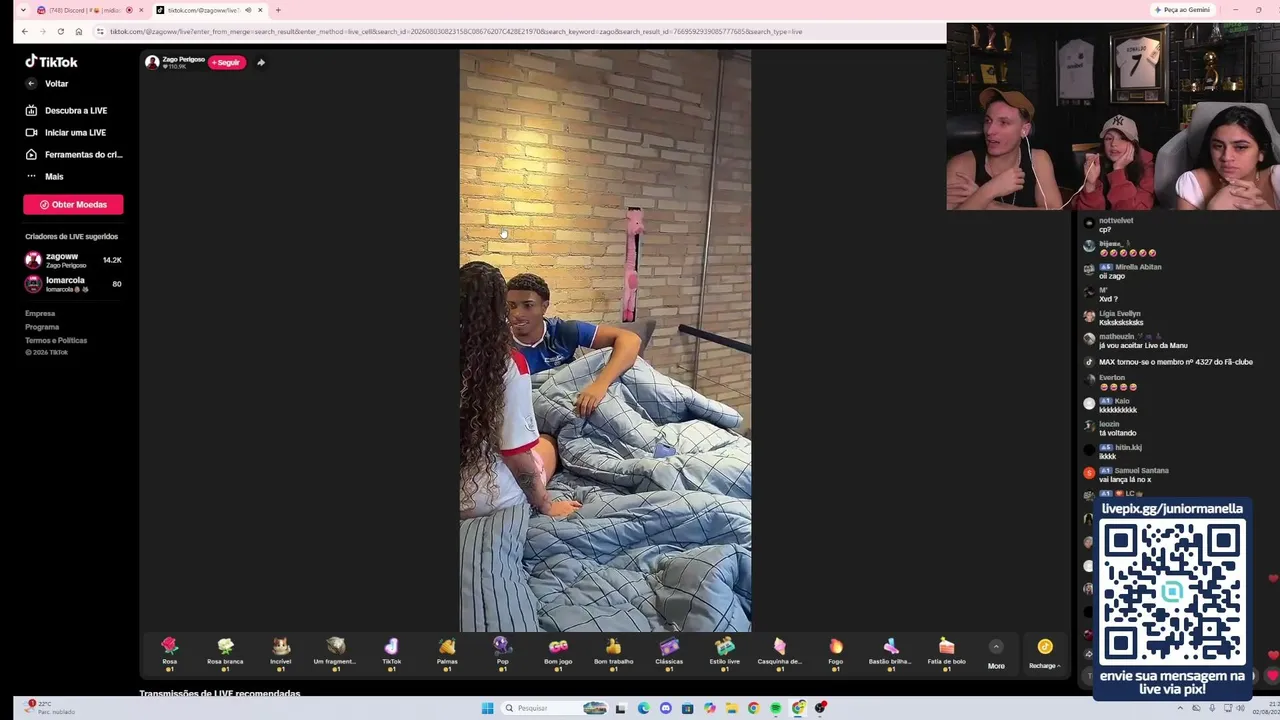Click Criadores de LIVE sugeridos heading
1280x720 pixels.
click(x=71, y=237)
